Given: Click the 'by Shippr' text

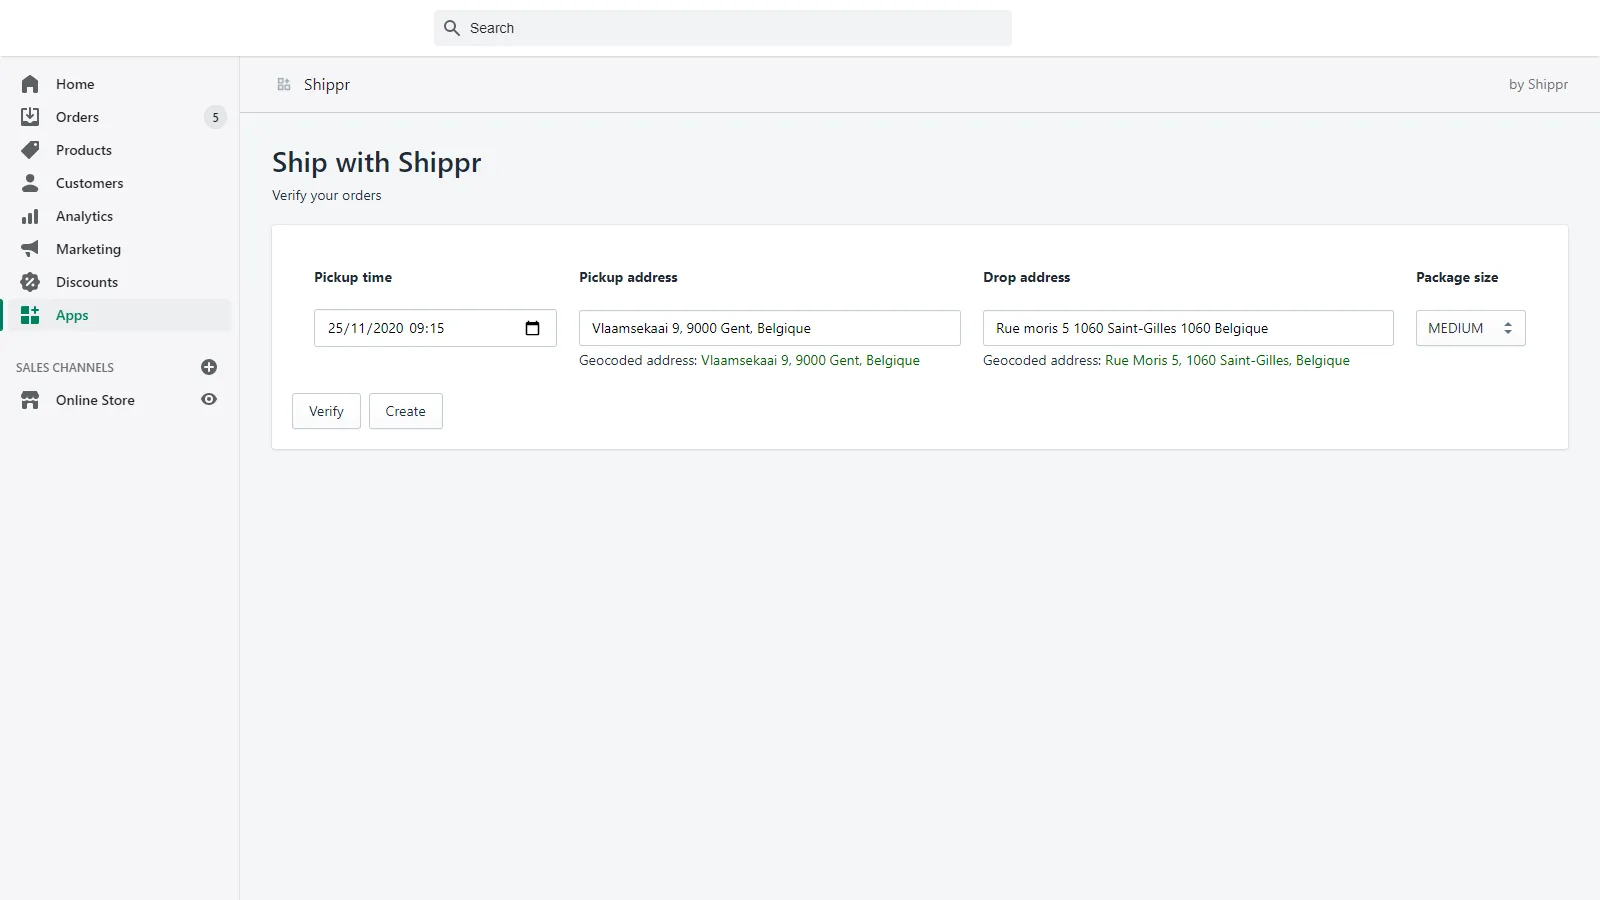Looking at the screenshot, I should 1538,84.
